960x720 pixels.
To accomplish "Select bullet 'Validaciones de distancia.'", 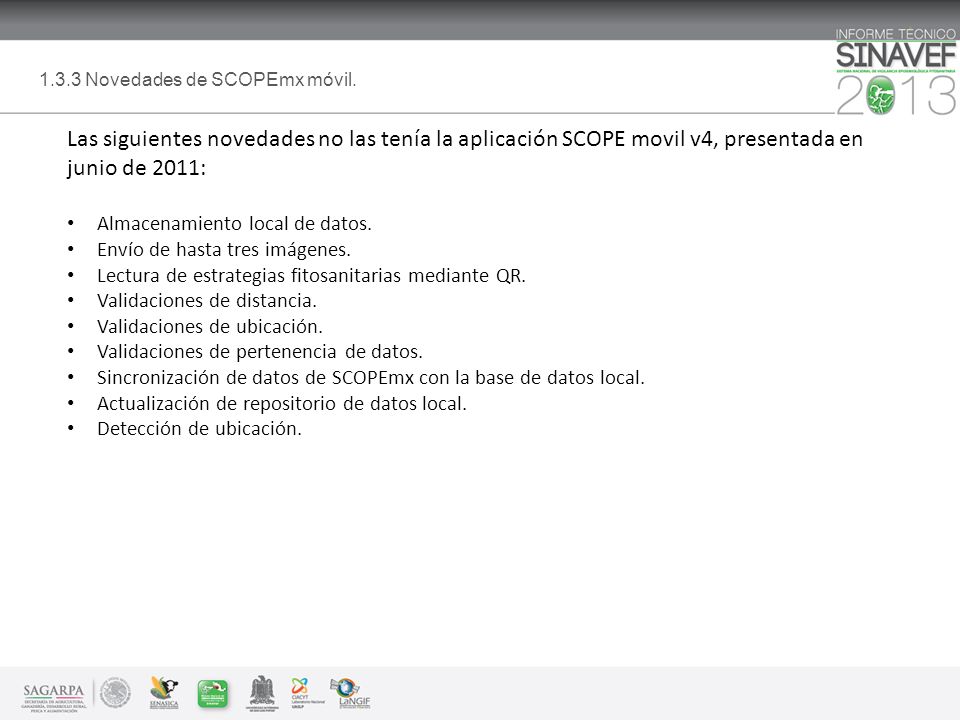I will 207,301.
